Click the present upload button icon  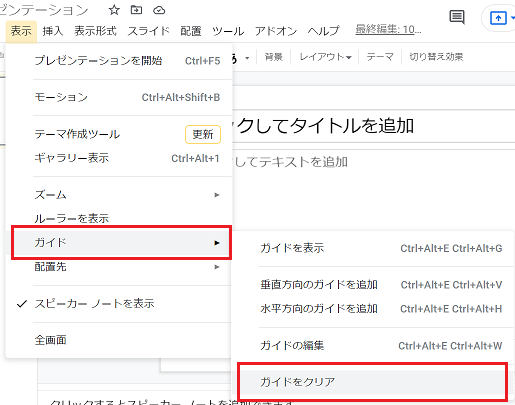(x=498, y=18)
